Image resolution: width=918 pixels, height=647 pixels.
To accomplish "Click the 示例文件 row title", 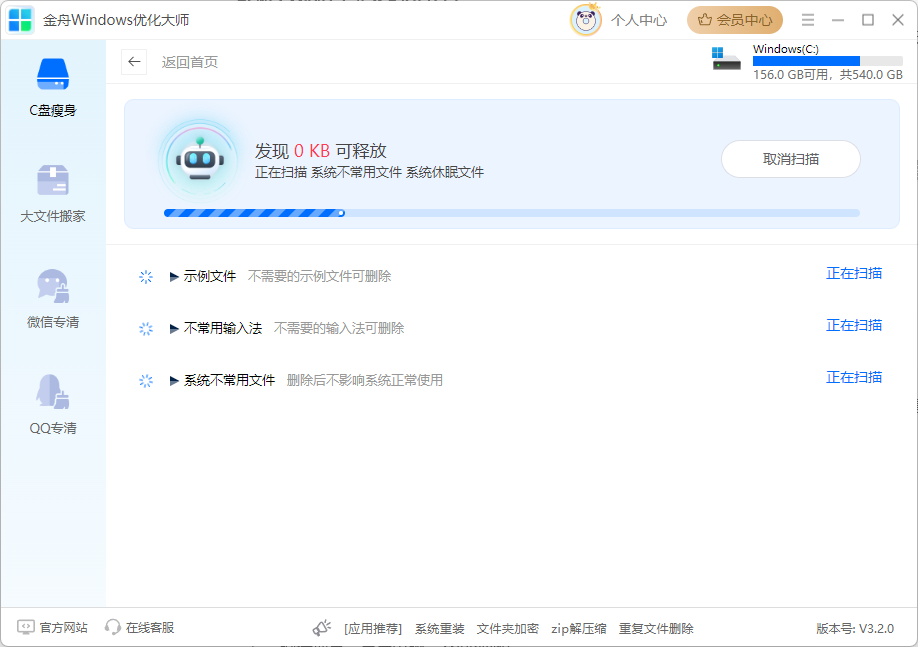I will (210, 276).
